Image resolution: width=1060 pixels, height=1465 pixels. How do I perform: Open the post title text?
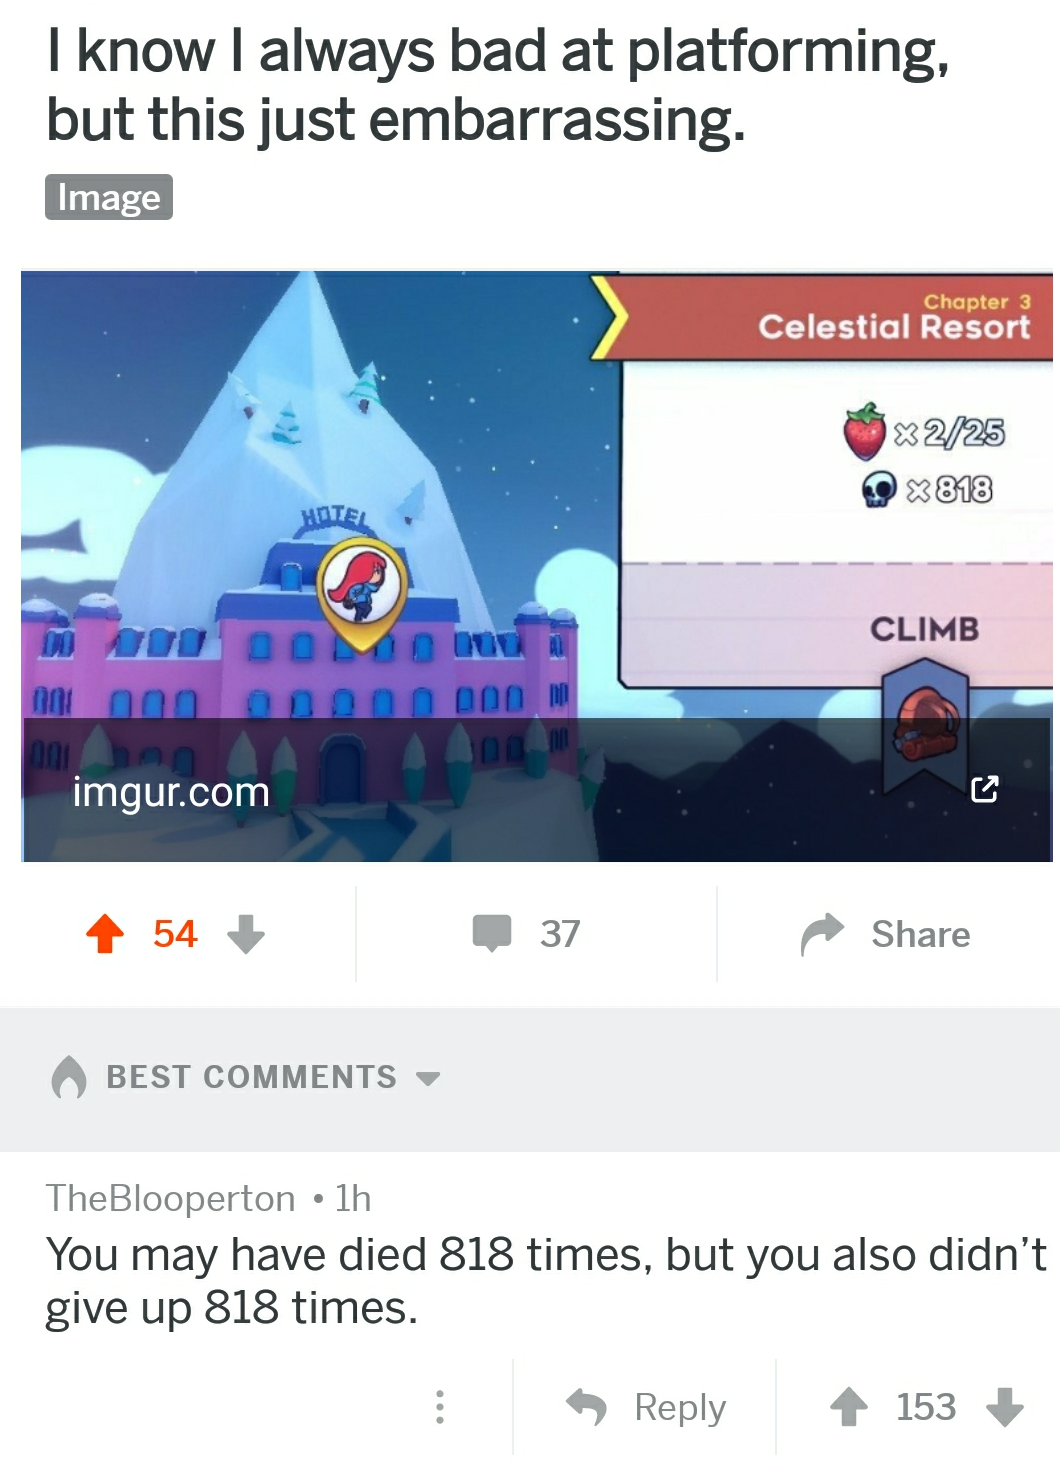[498, 86]
